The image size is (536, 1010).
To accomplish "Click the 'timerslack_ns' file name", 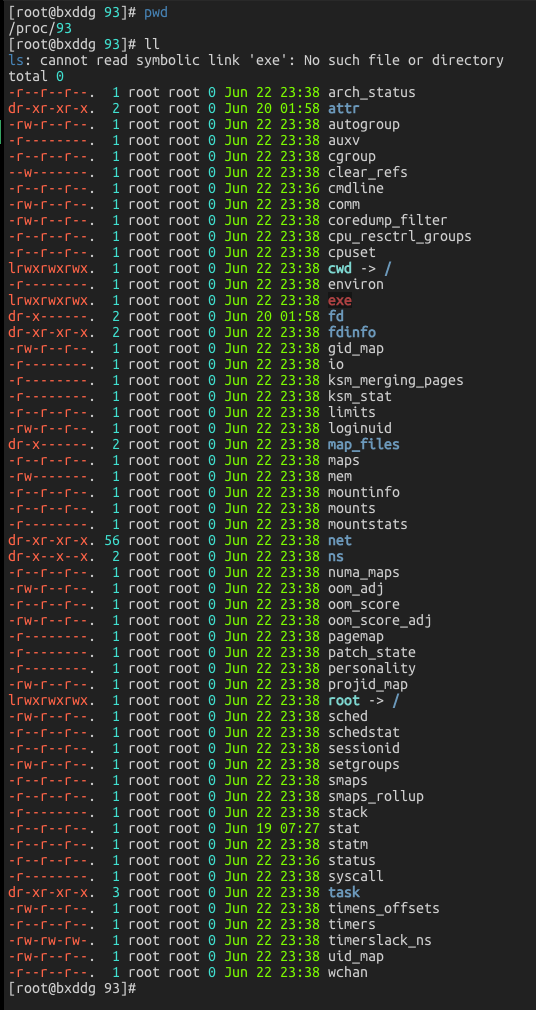I will [x=379, y=940].
